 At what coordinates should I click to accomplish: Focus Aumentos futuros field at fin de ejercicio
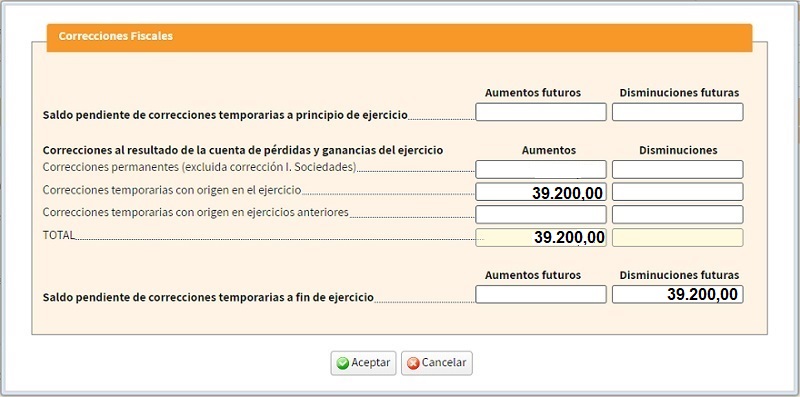pos(541,294)
